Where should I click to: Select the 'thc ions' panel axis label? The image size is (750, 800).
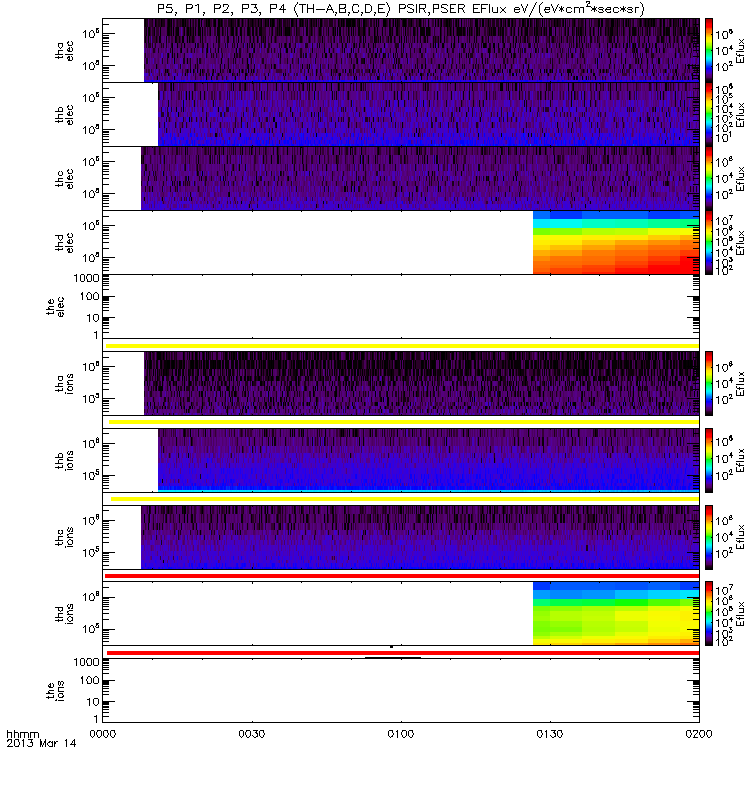coord(64,537)
